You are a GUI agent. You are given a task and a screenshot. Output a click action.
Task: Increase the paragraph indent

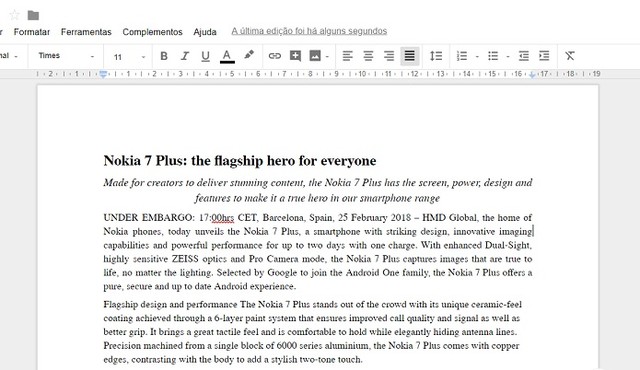pyautogui.click(x=544, y=56)
